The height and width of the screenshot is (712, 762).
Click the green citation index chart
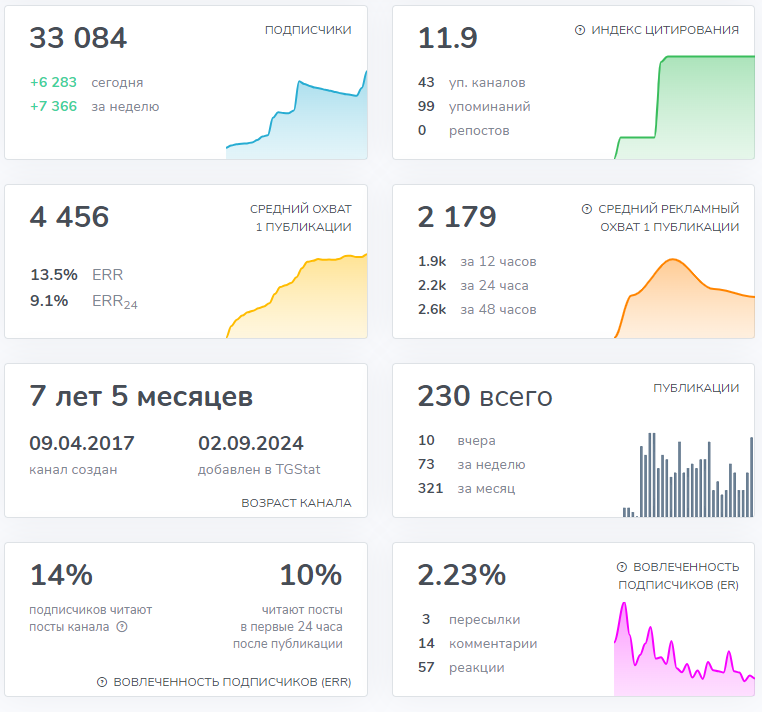click(x=685, y=108)
